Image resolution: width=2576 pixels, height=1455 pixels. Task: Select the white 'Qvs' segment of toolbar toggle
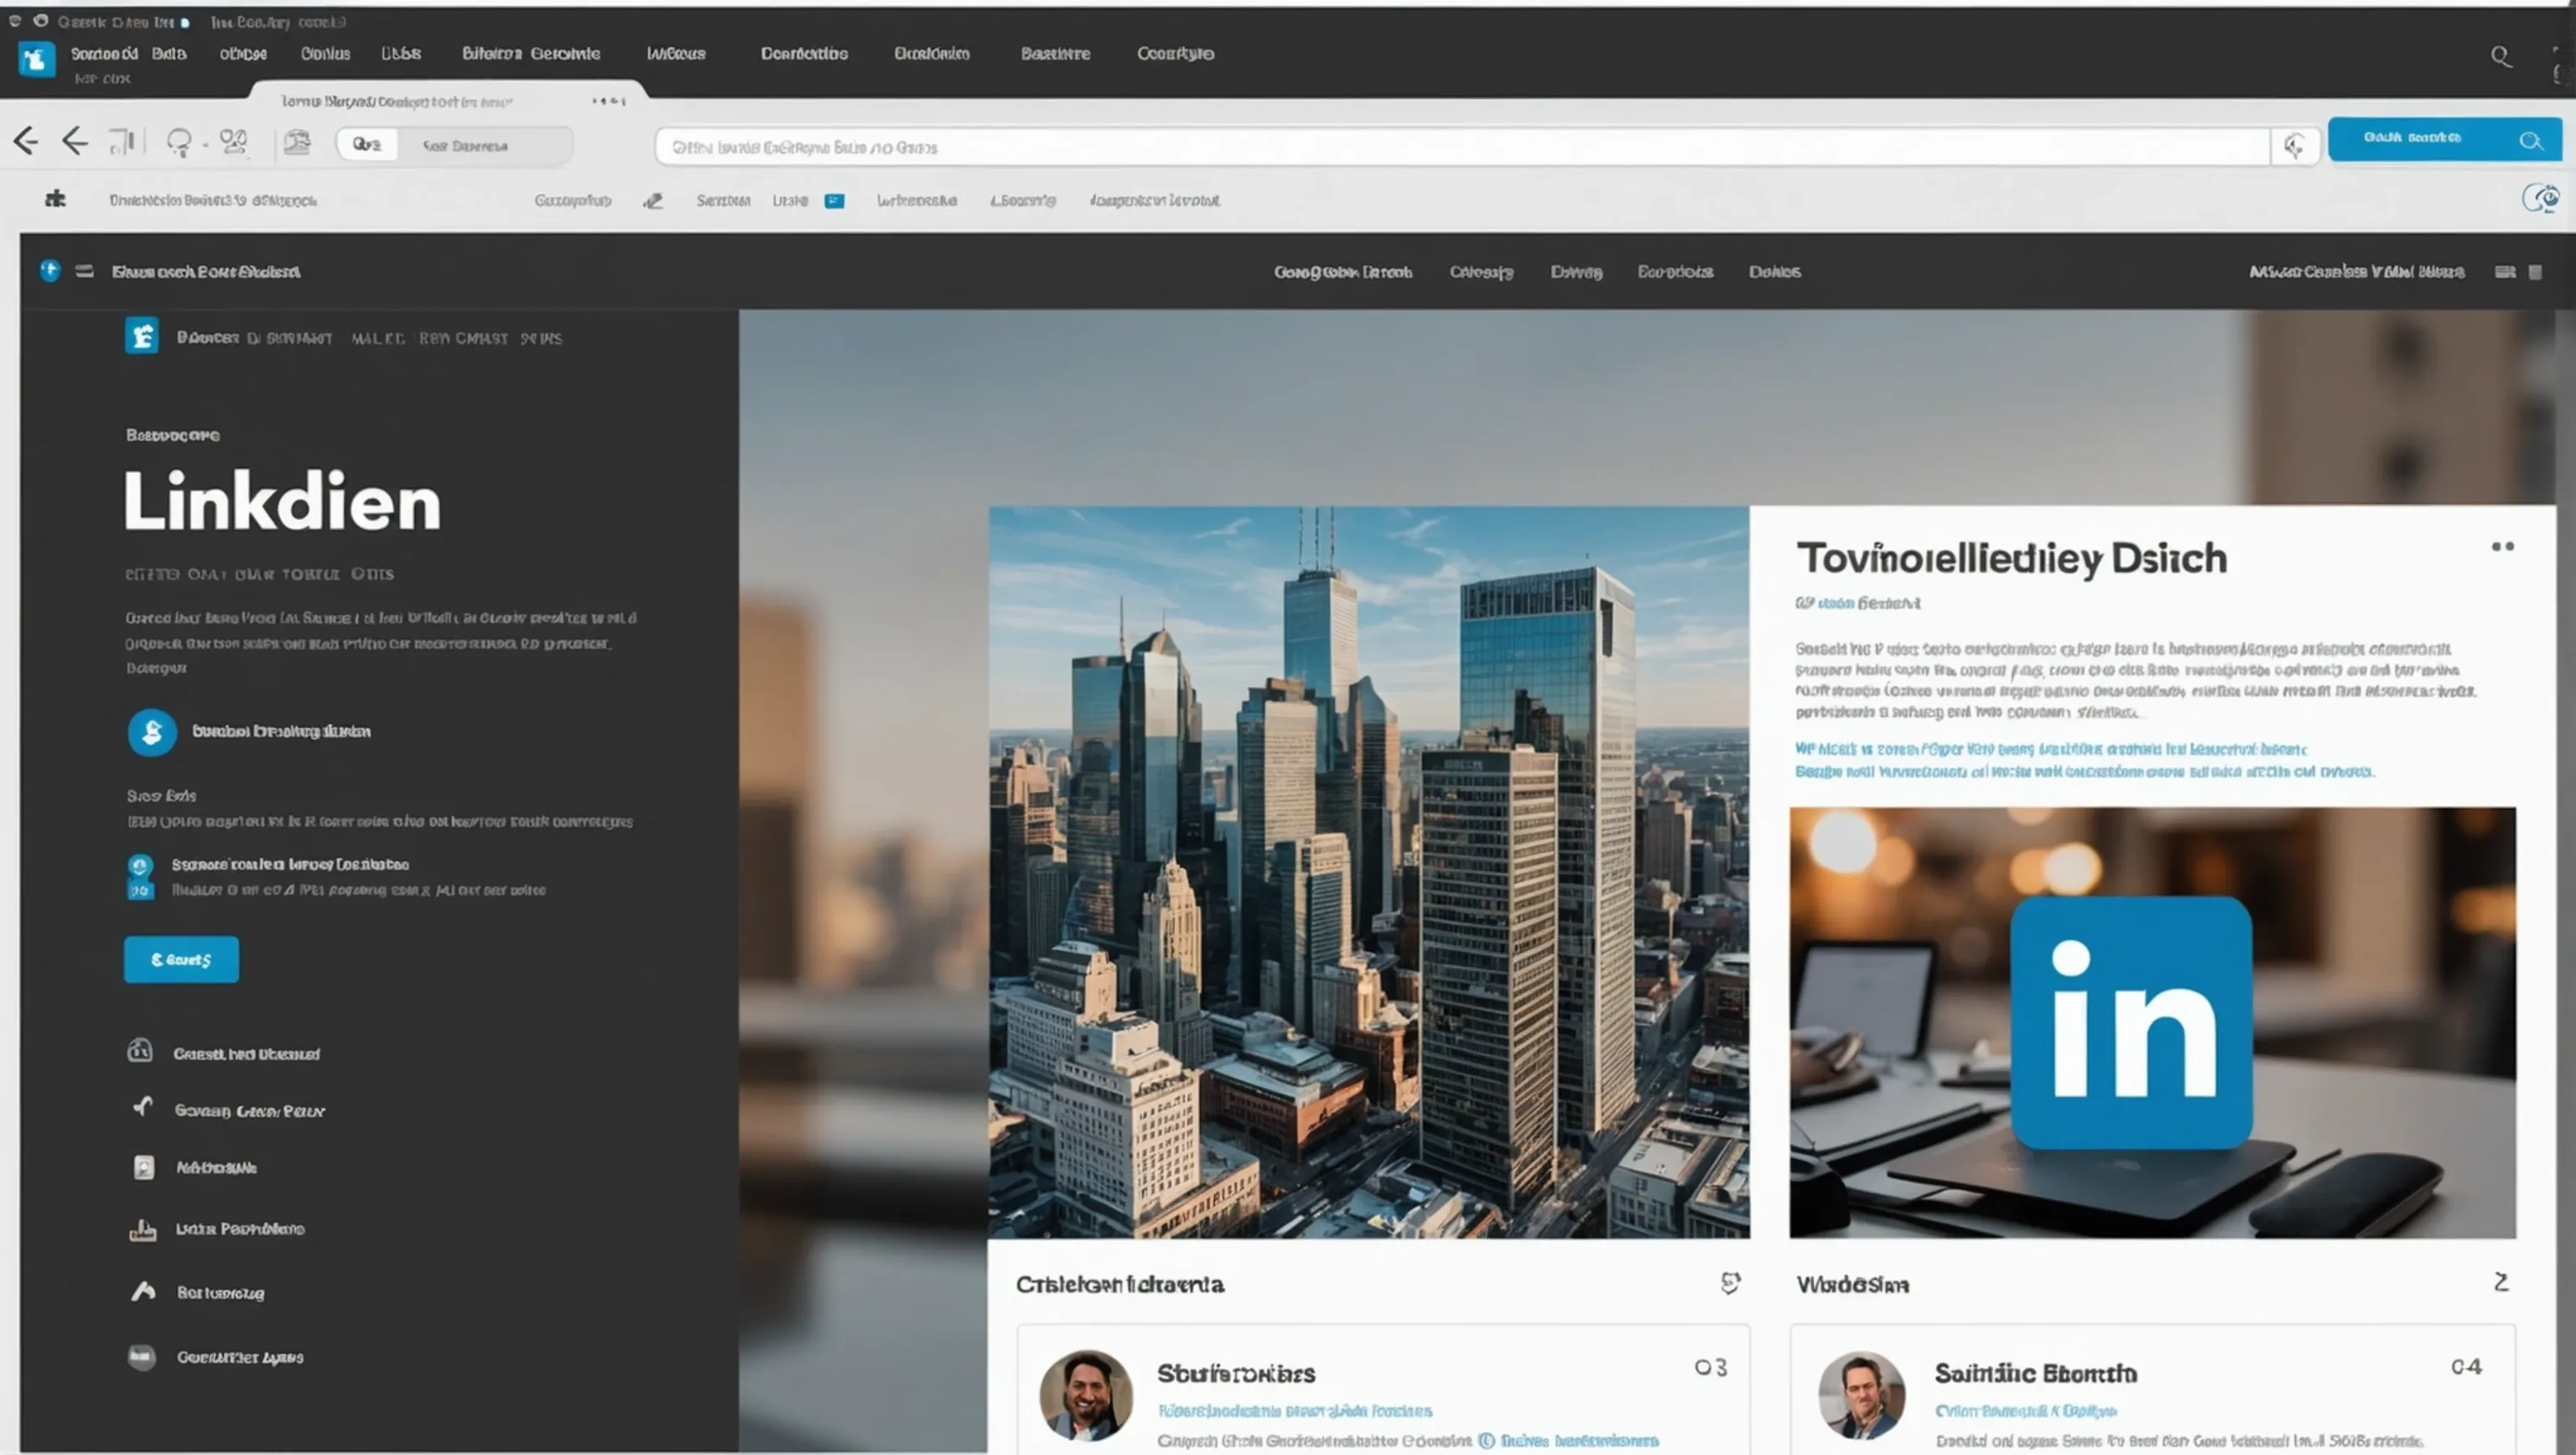[367, 145]
